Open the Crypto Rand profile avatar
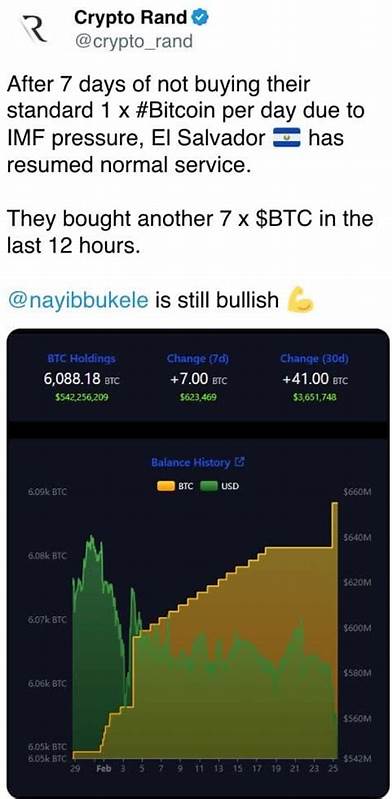The height and width of the screenshot is (799, 392). pyautogui.click(x=34, y=29)
